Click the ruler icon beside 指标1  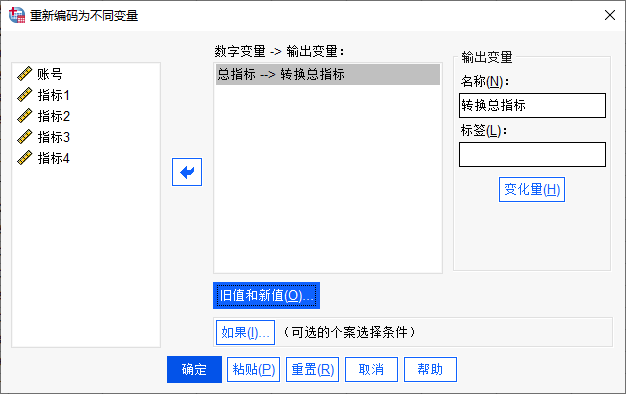click(x=25, y=95)
